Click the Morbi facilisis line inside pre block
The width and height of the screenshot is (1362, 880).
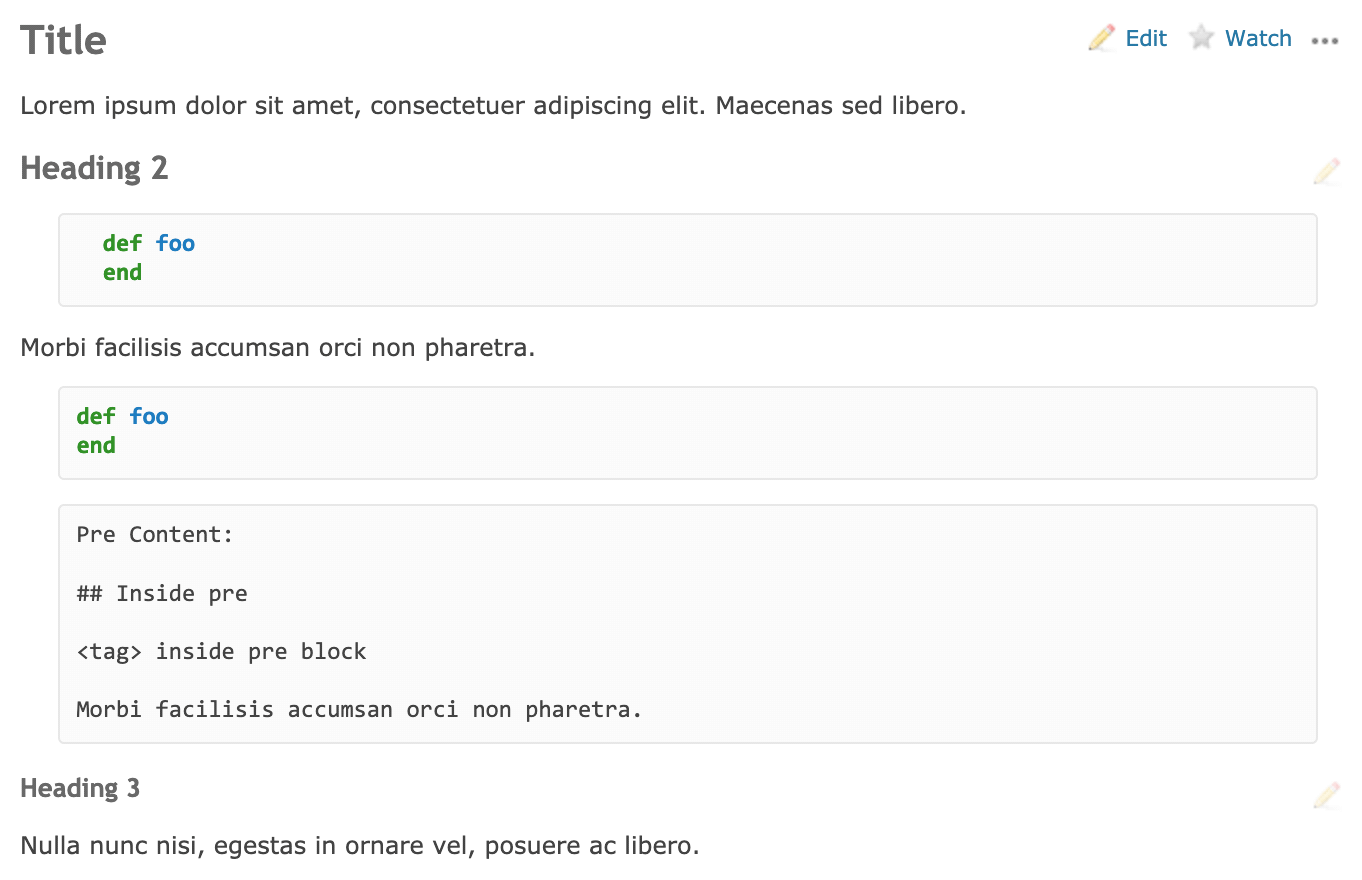[x=359, y=710]
